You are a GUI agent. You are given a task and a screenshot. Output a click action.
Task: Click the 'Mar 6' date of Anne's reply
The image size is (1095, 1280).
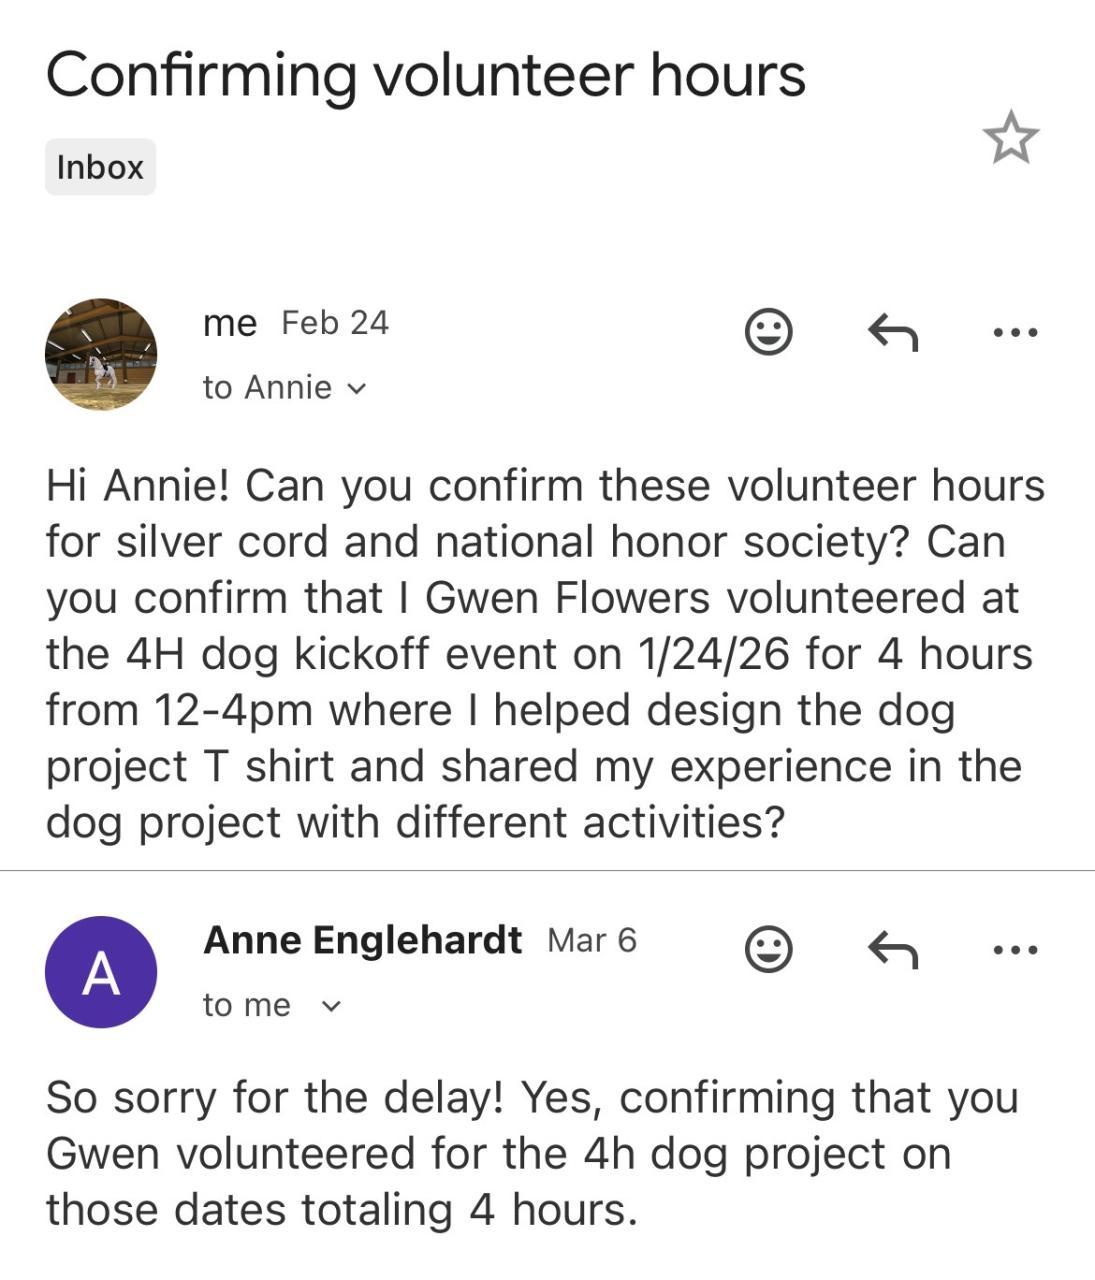(x=592, y=940)
